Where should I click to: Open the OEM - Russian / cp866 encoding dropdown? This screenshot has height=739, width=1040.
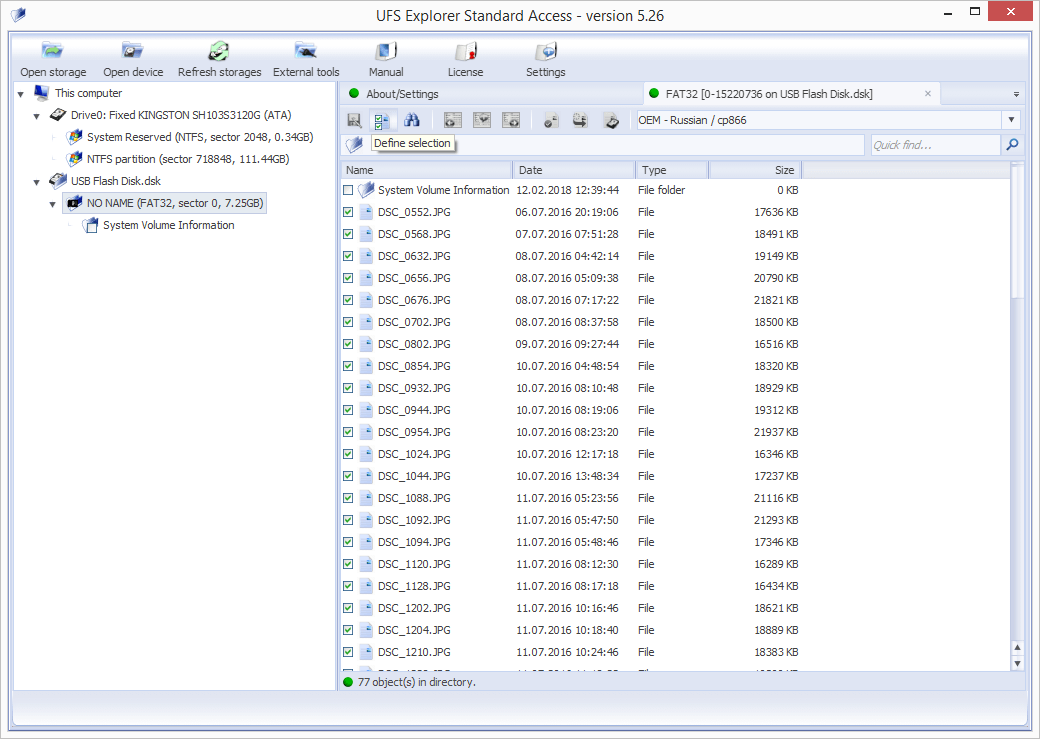coord(1012,120)
